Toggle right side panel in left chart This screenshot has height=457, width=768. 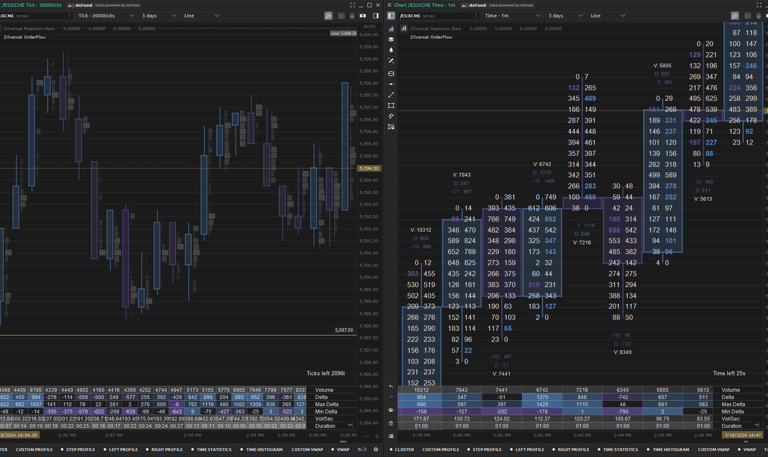(376, 16)
